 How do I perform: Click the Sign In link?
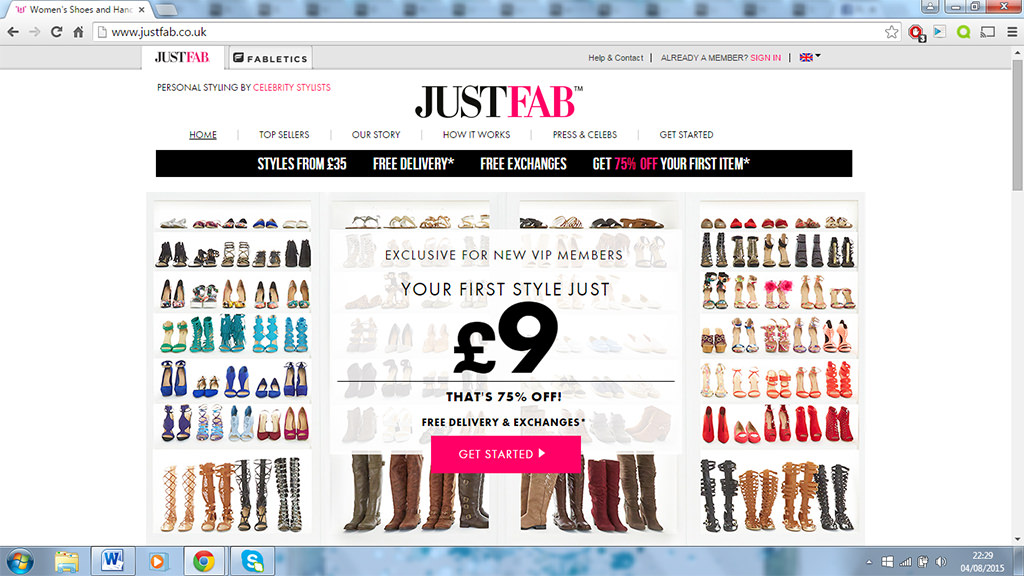[765, 58]
